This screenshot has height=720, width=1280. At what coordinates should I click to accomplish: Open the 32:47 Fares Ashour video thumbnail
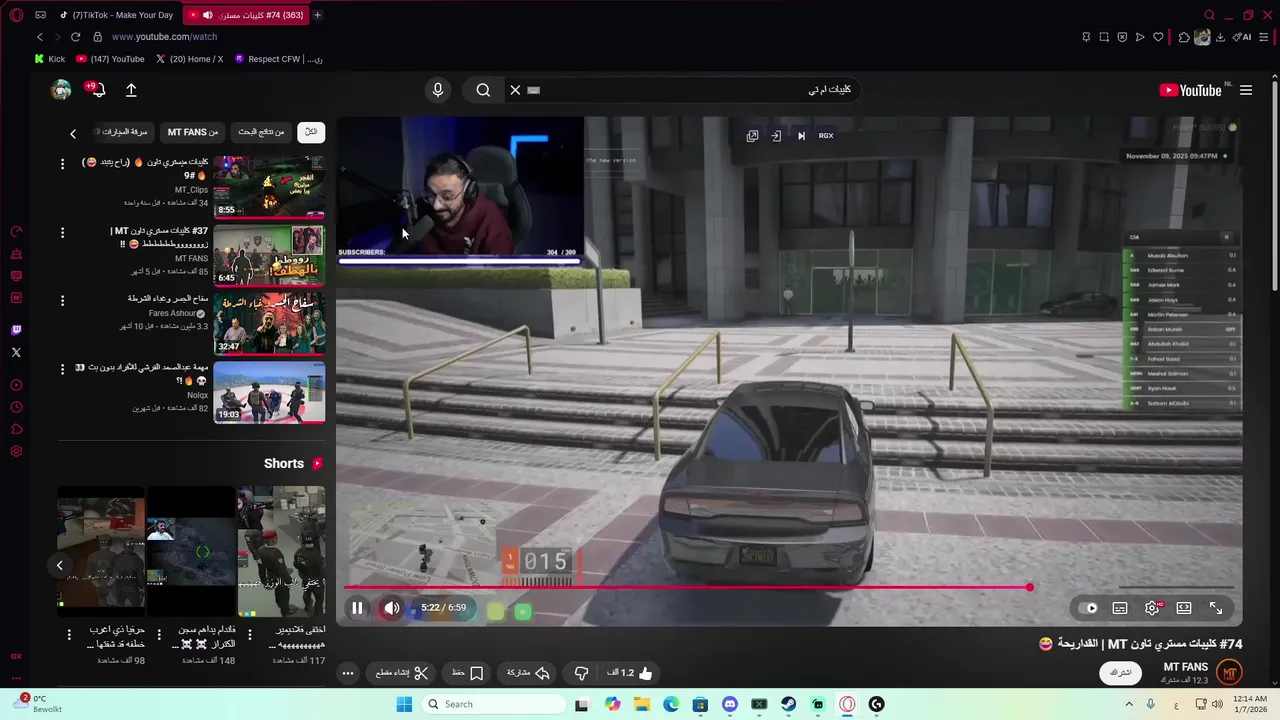tap(269, 323)
